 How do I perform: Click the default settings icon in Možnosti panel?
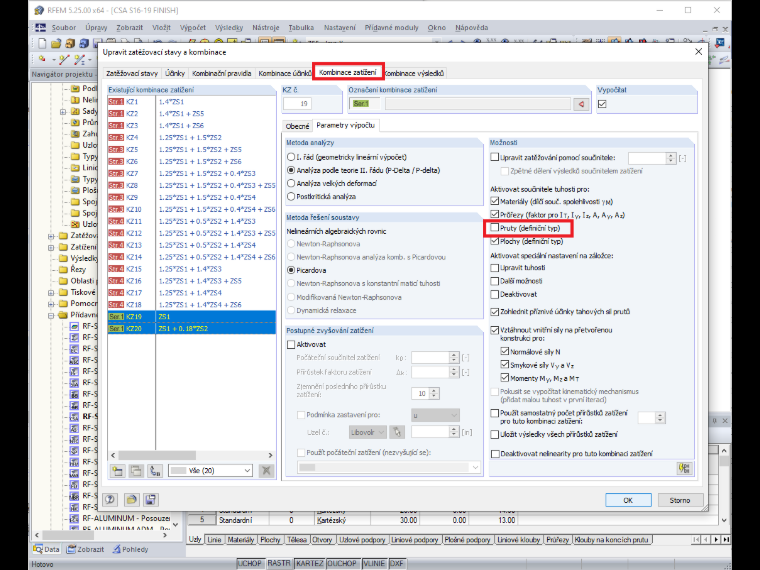coord(684,468)
